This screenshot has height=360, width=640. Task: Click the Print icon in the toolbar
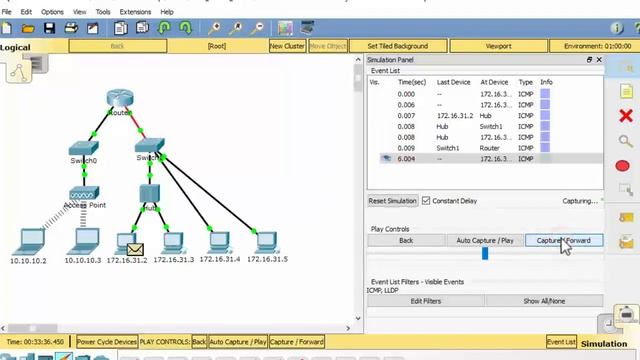[x=71, y=28]
